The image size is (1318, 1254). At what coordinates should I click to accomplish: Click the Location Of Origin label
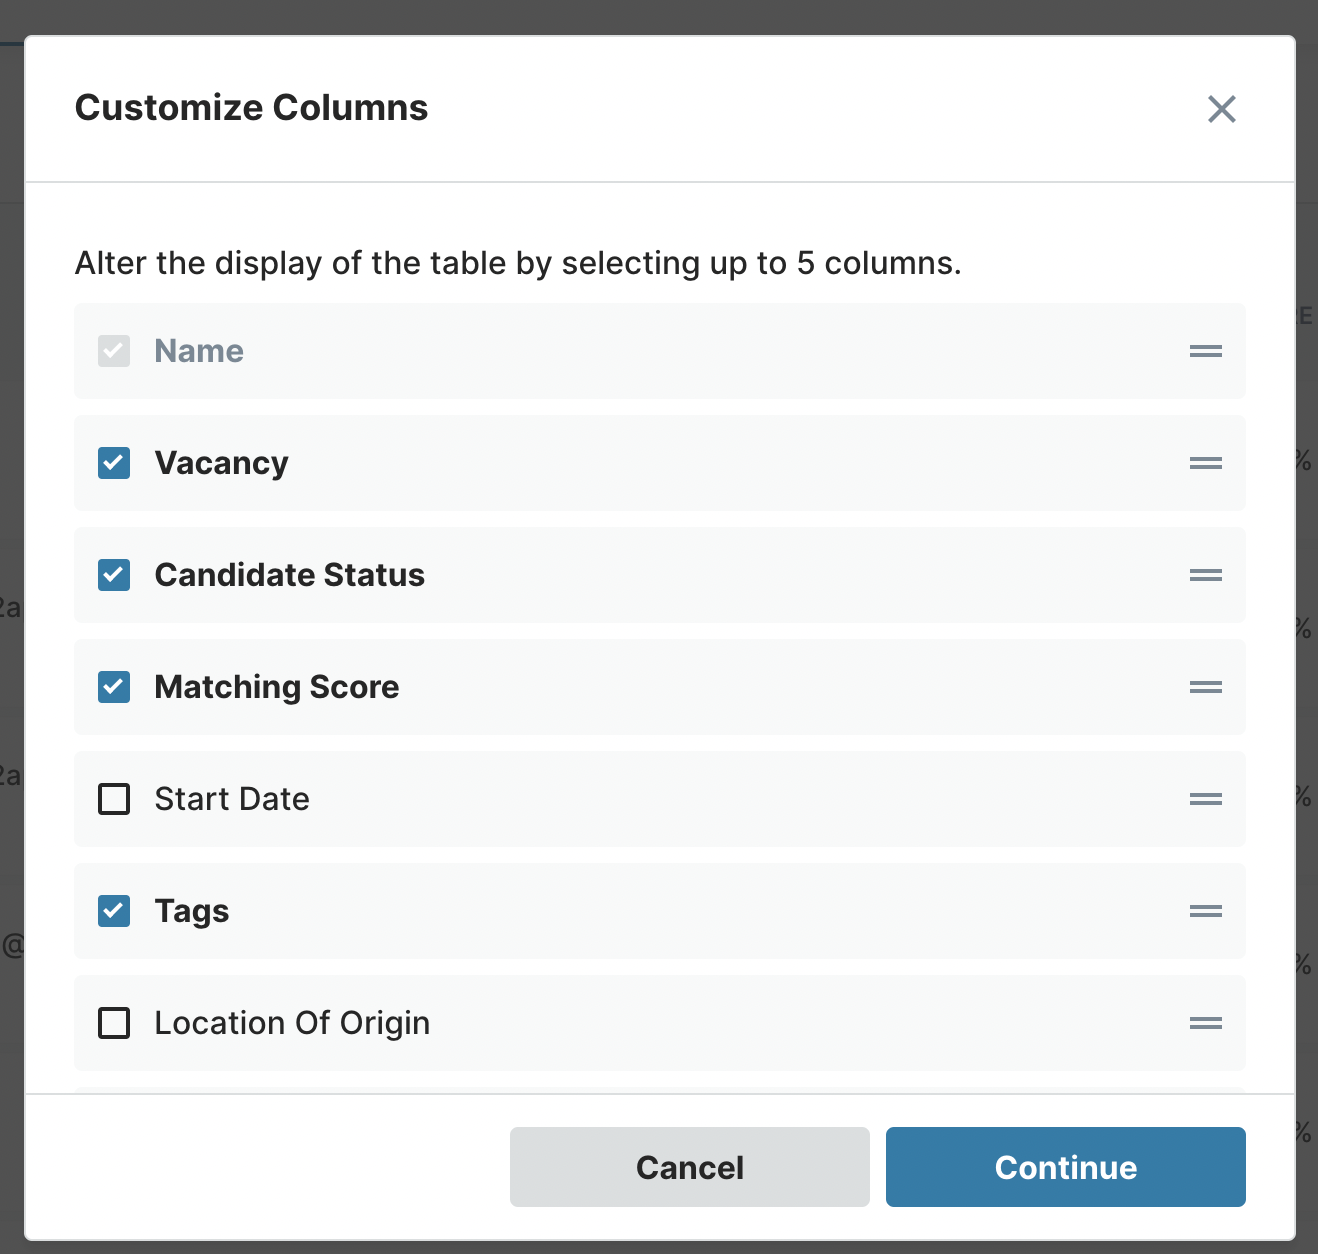pyautogui.click(x=292, y=1023)
